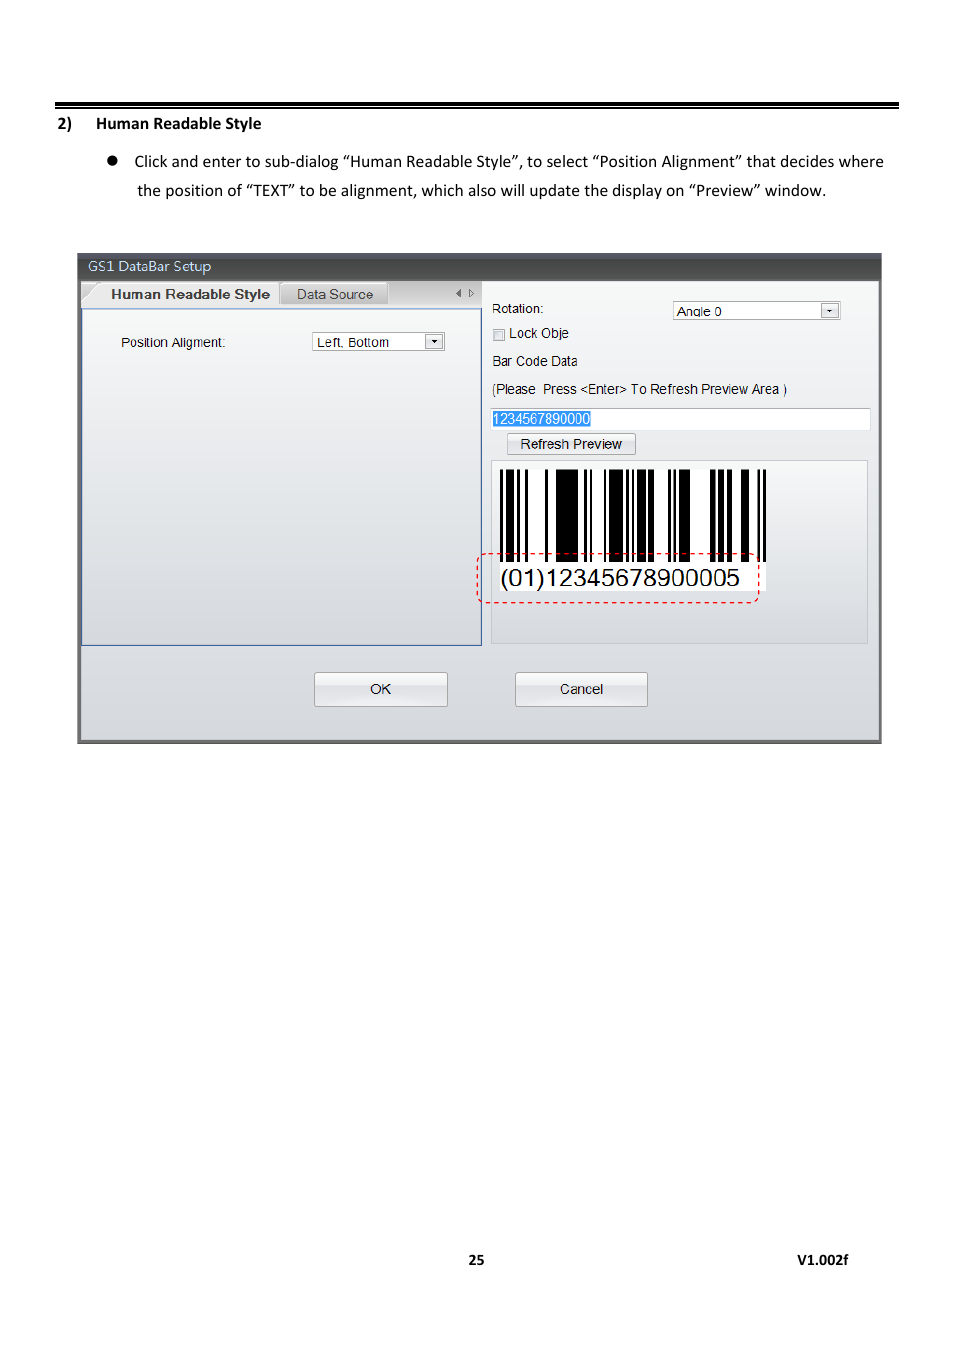
Task: Click the Refresh Preview button
Action: pyautogui.click(x=571, y=444)
